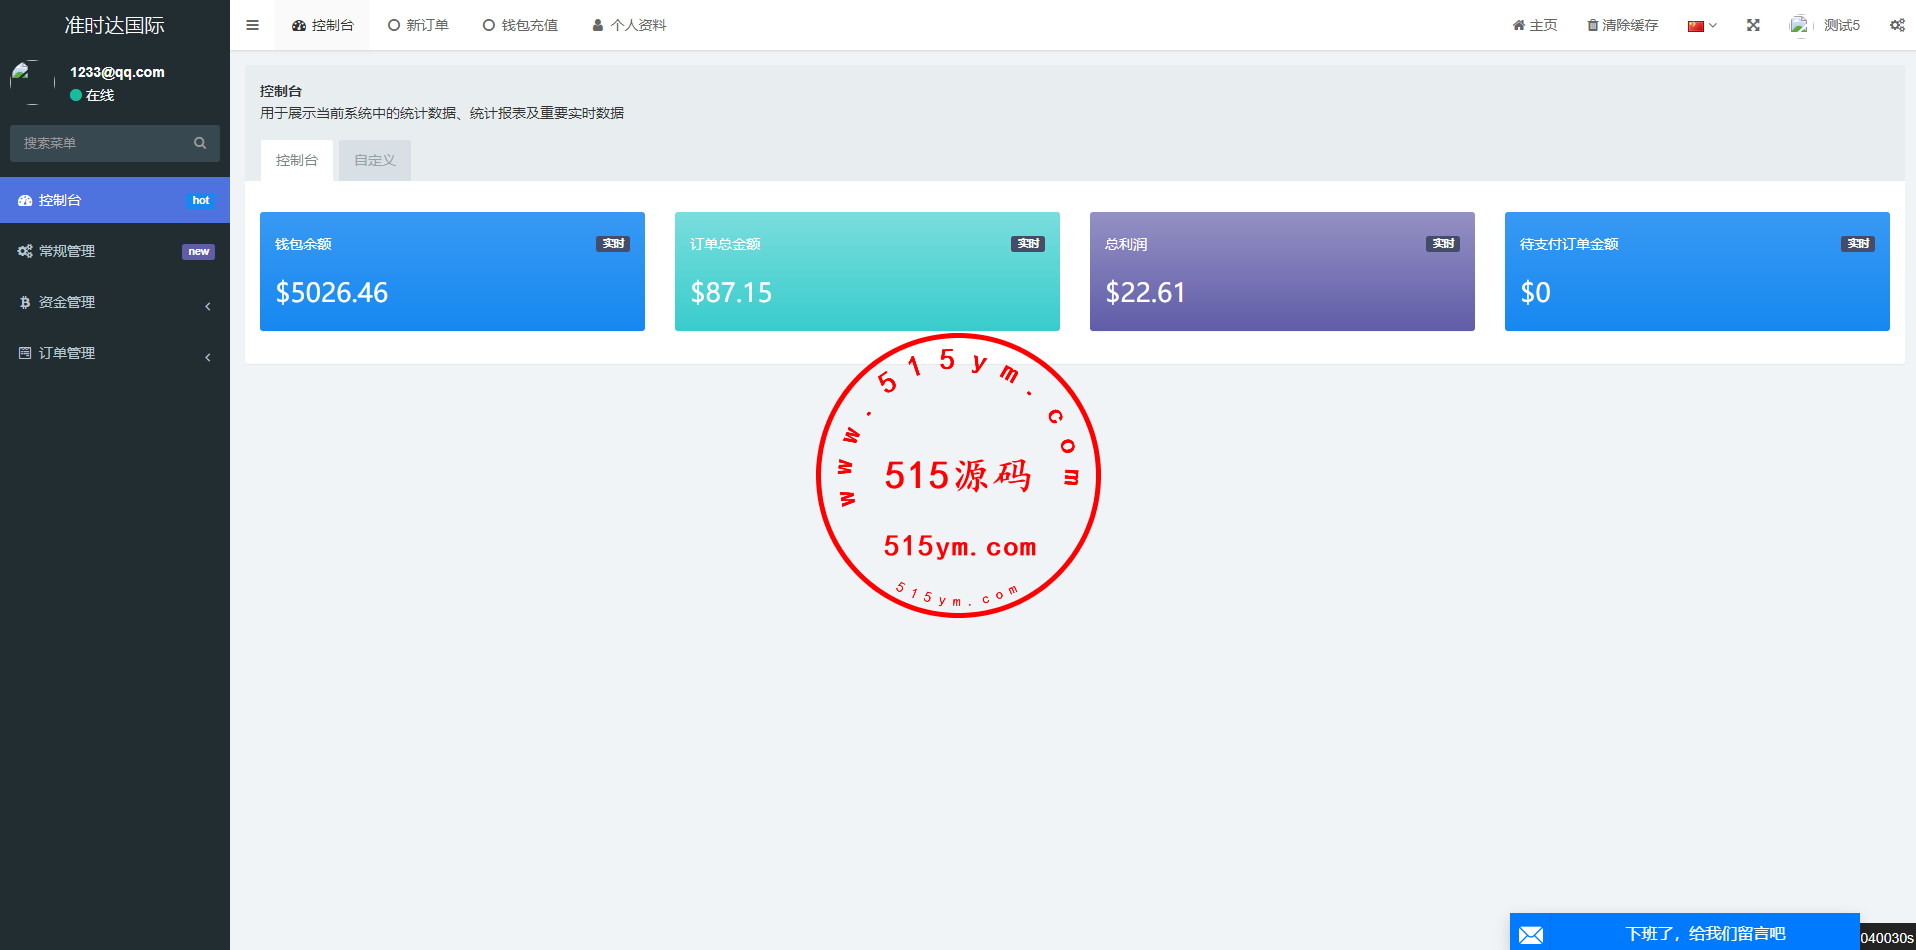Open settings gears icon in top bar
1916x950 pixels.
[x=1897, y=25]
